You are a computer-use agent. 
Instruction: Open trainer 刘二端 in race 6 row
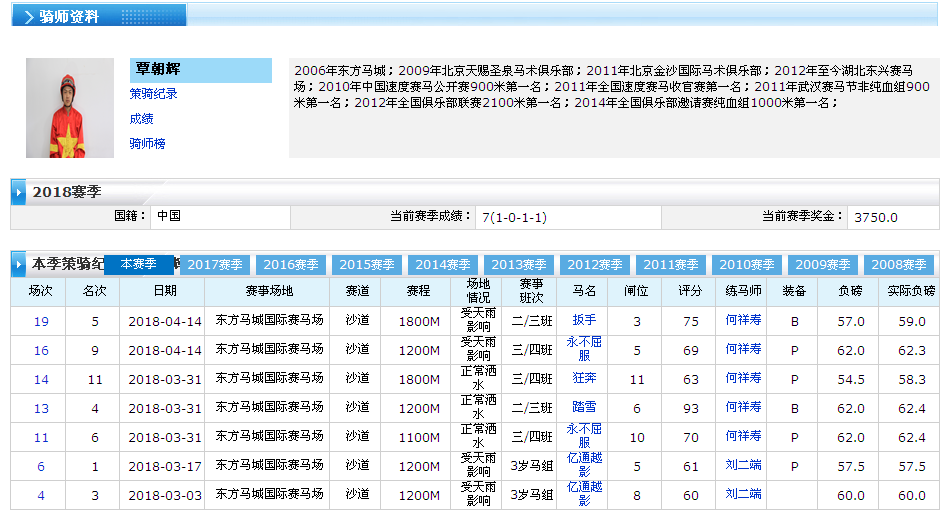pos(743,466)
